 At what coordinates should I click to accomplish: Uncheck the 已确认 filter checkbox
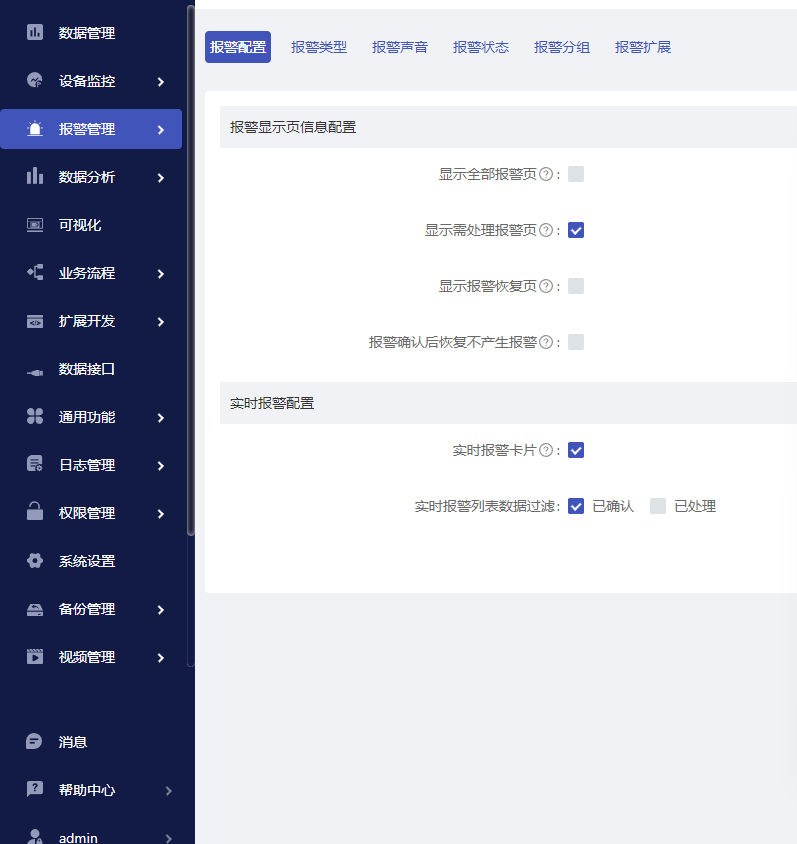click(576, 506)
